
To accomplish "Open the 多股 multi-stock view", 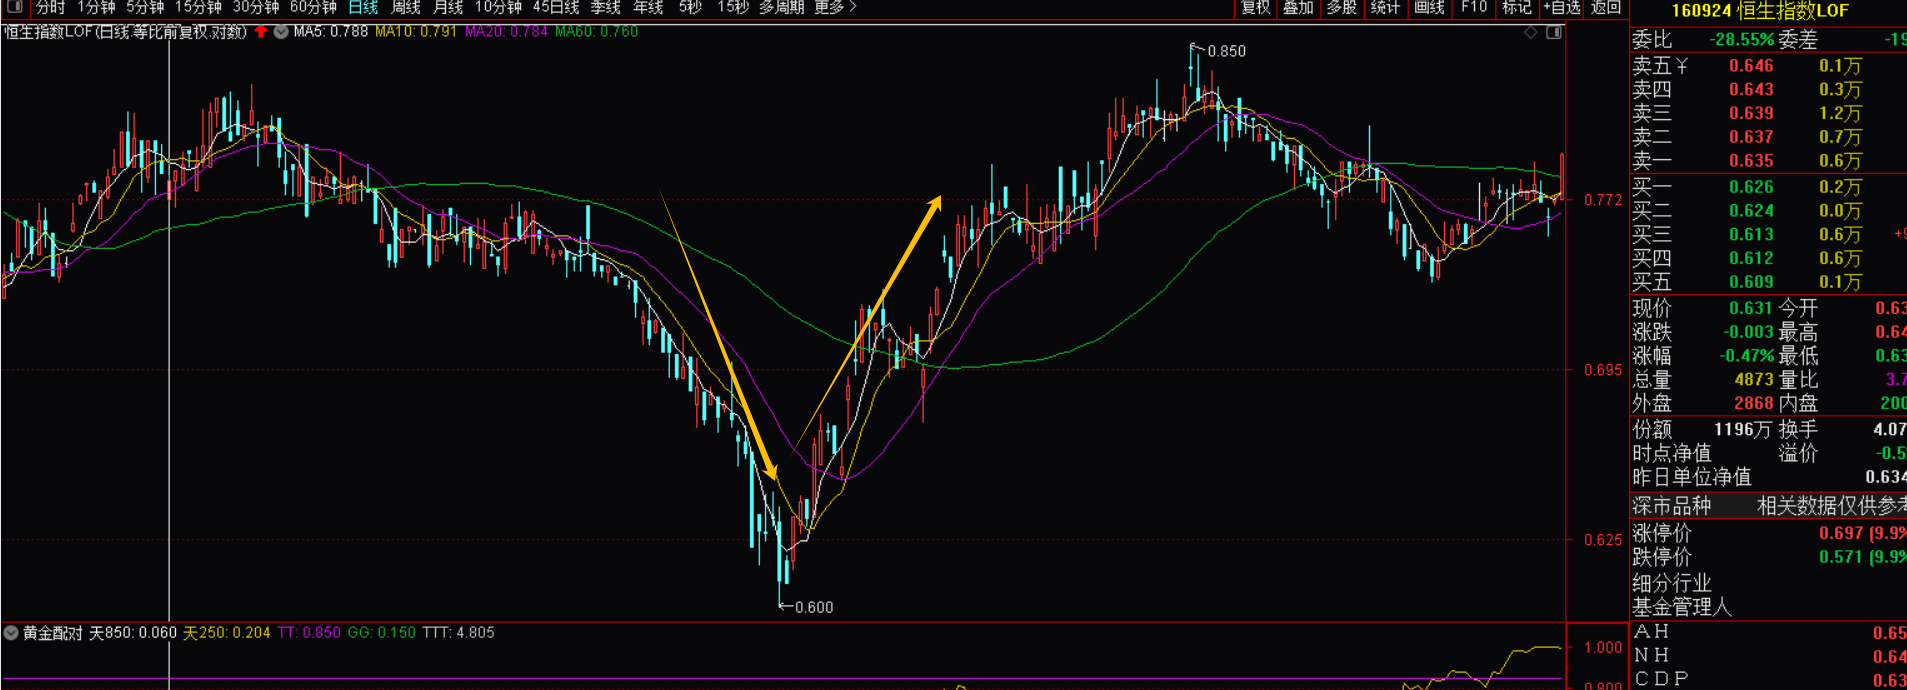I will pos(1341,8).
